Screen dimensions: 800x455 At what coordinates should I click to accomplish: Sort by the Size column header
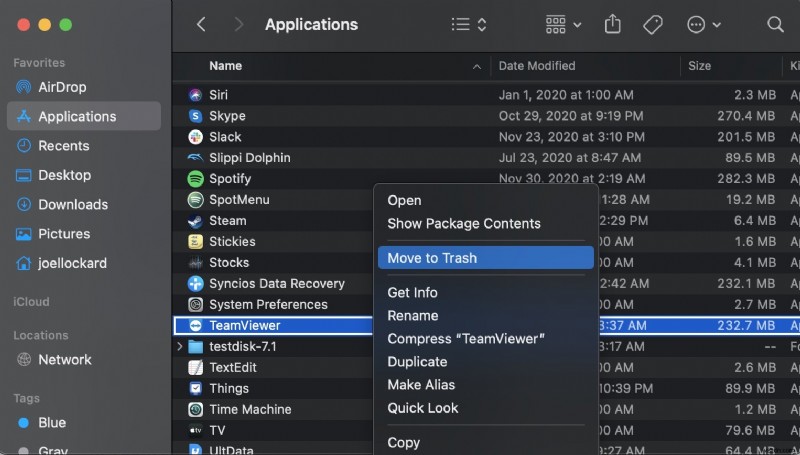(699, 66)
